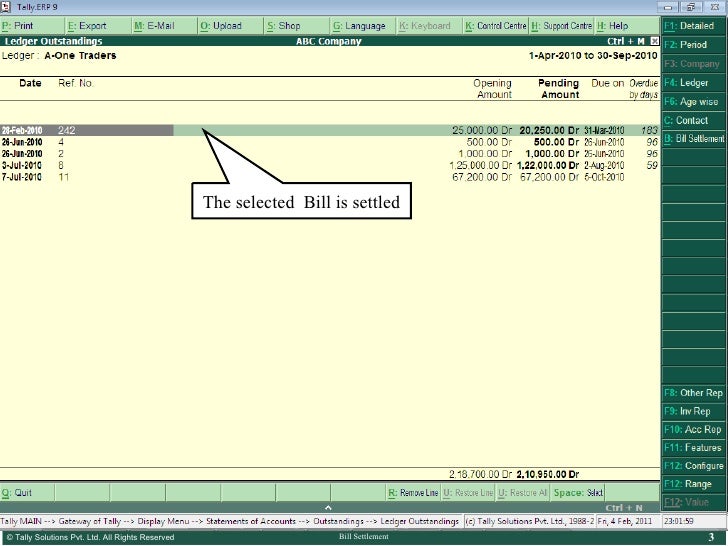
Task: Click the ledger name A-One Traders
Action: [80, 56]
